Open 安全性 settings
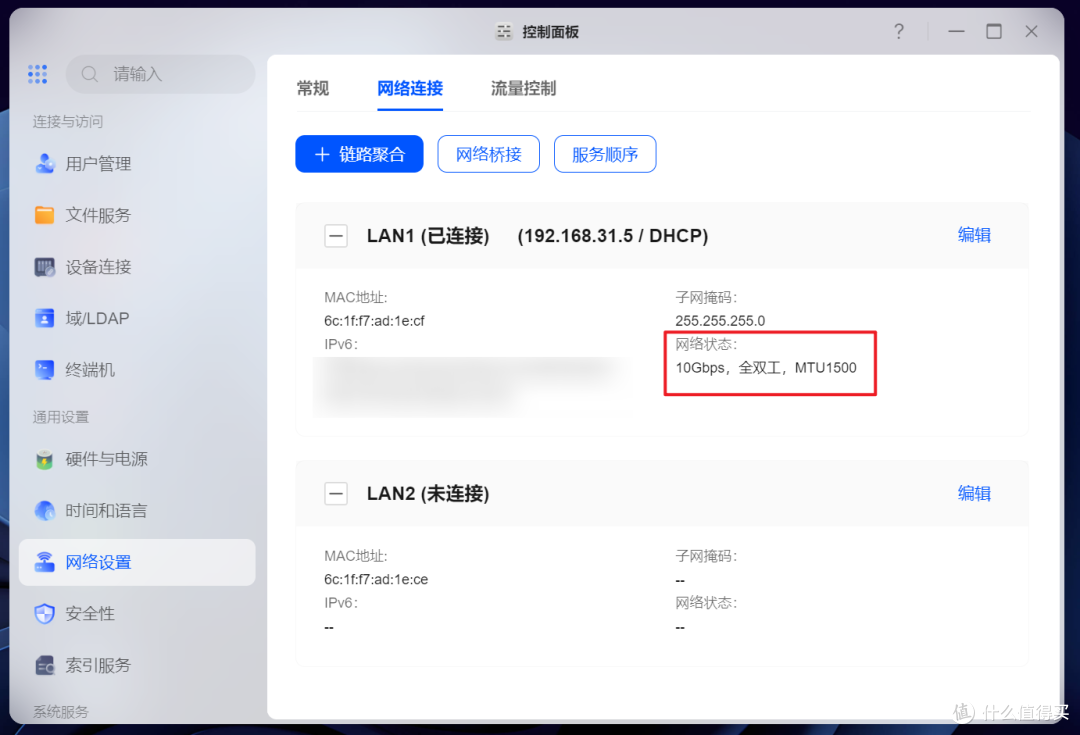 tap(137, 614)
